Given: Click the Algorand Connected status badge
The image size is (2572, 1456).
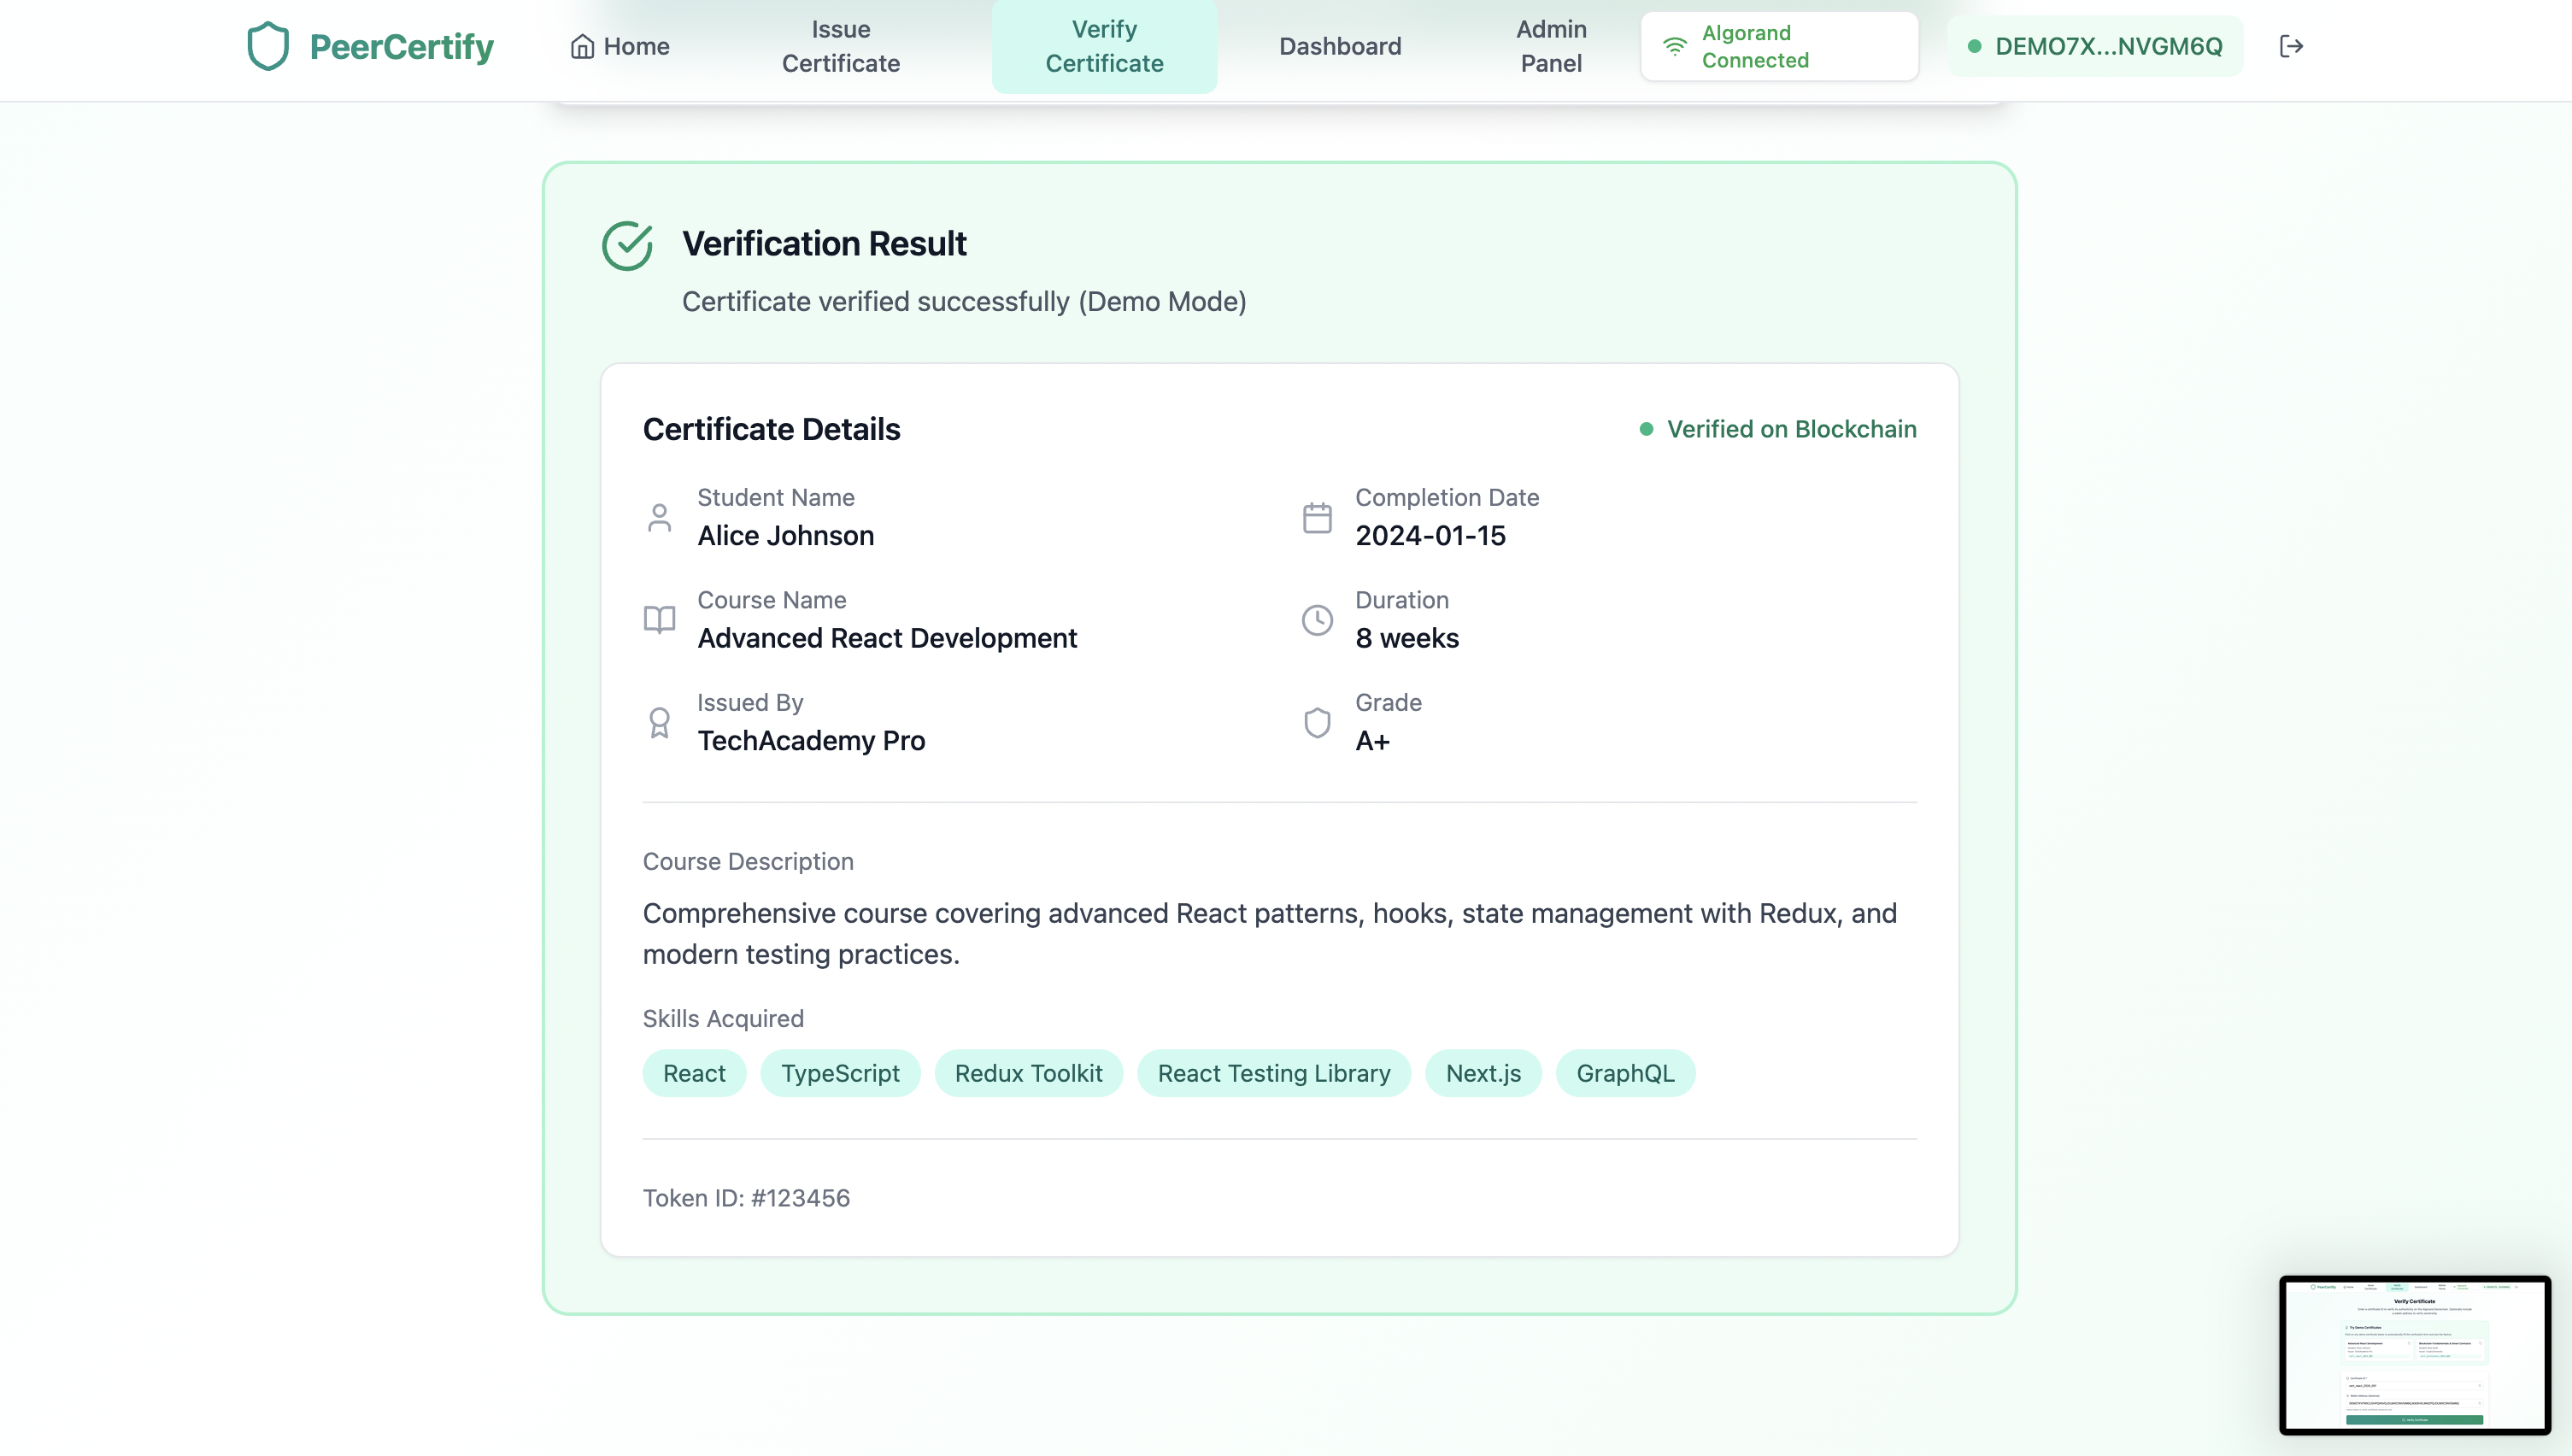Looking at the screenshot, I should tap(1779, 46).
